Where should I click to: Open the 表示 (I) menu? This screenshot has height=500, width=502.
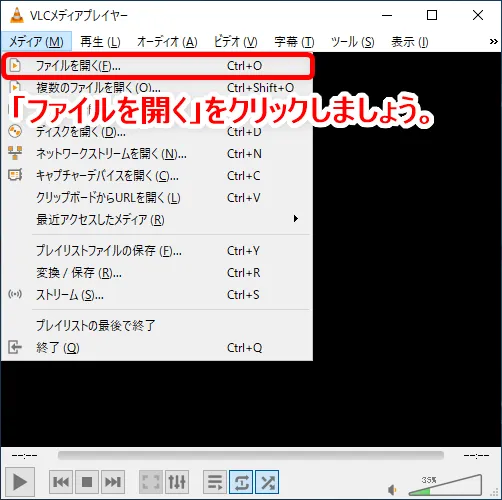click(x=410, y=42)
